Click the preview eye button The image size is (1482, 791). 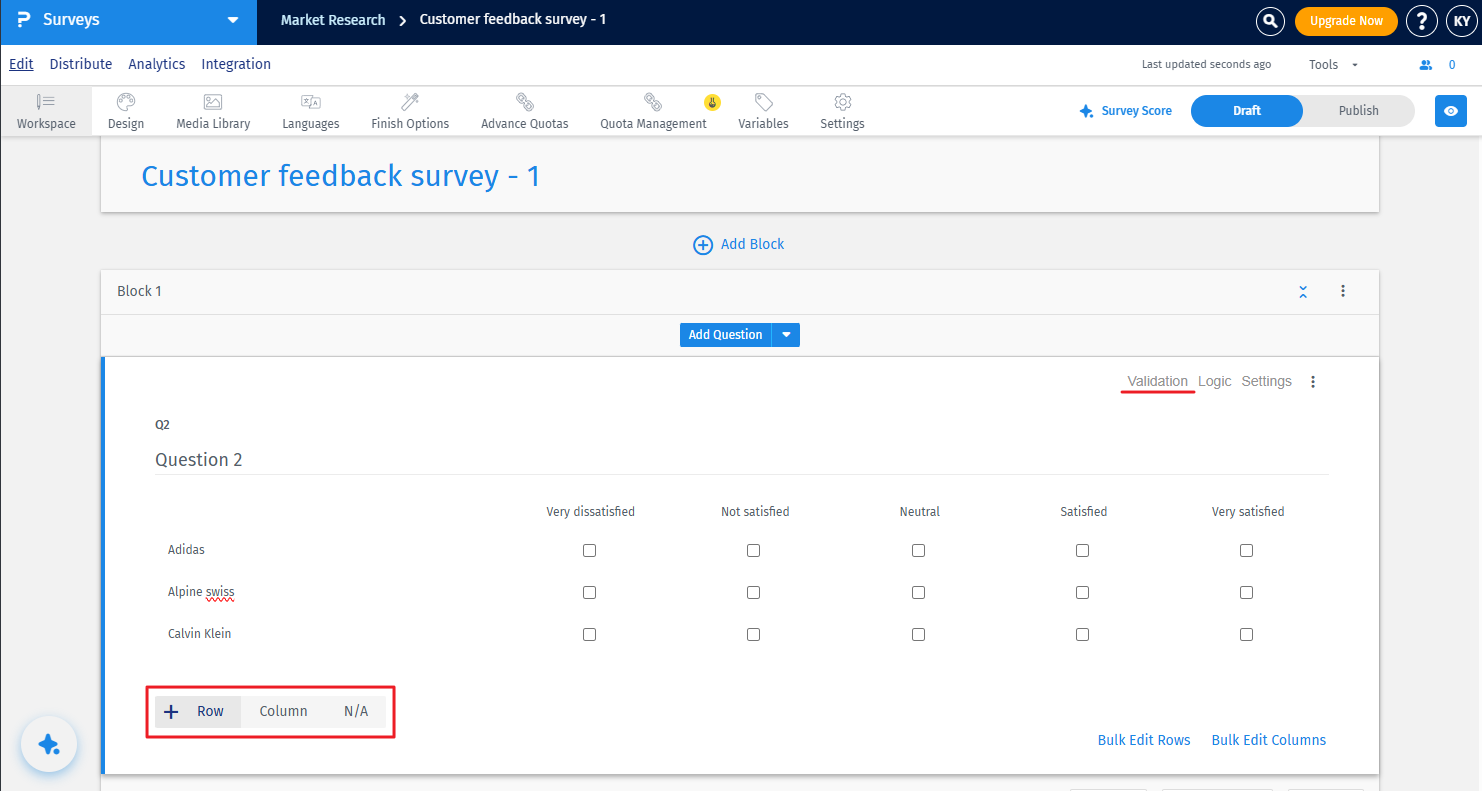[1451, 111]
